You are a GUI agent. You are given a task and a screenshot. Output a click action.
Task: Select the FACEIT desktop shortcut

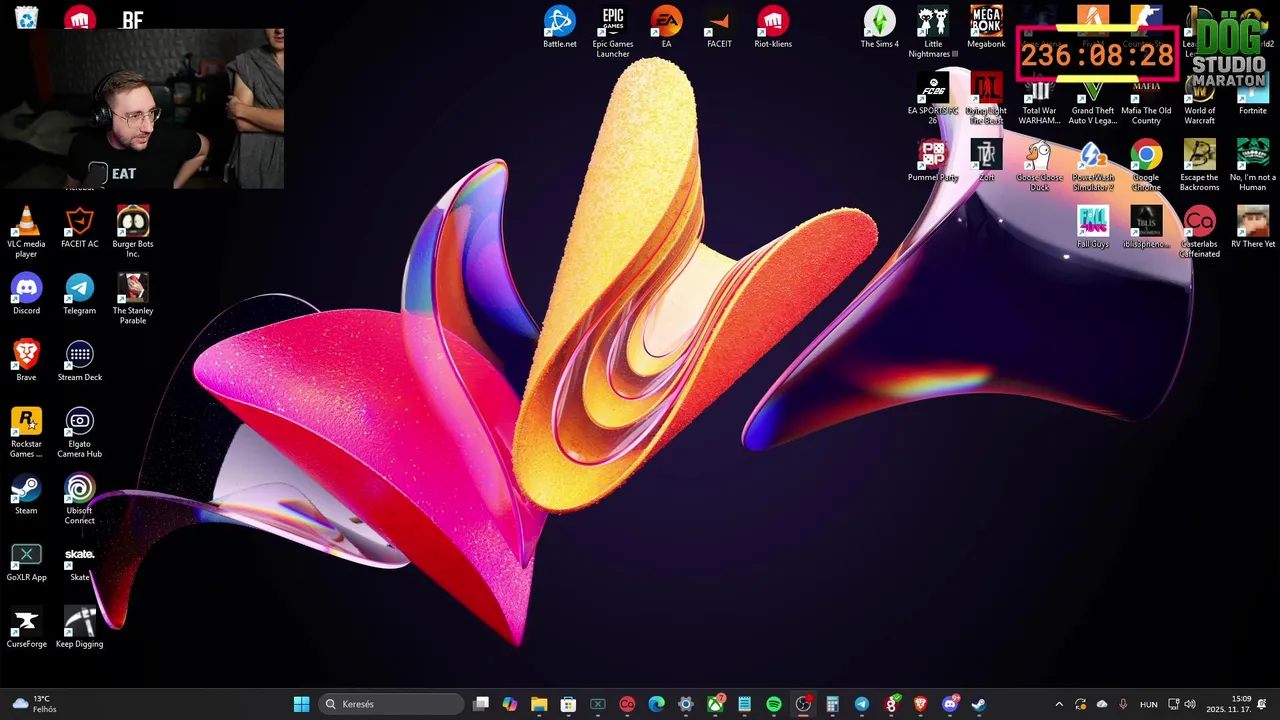tap(719, 27)
